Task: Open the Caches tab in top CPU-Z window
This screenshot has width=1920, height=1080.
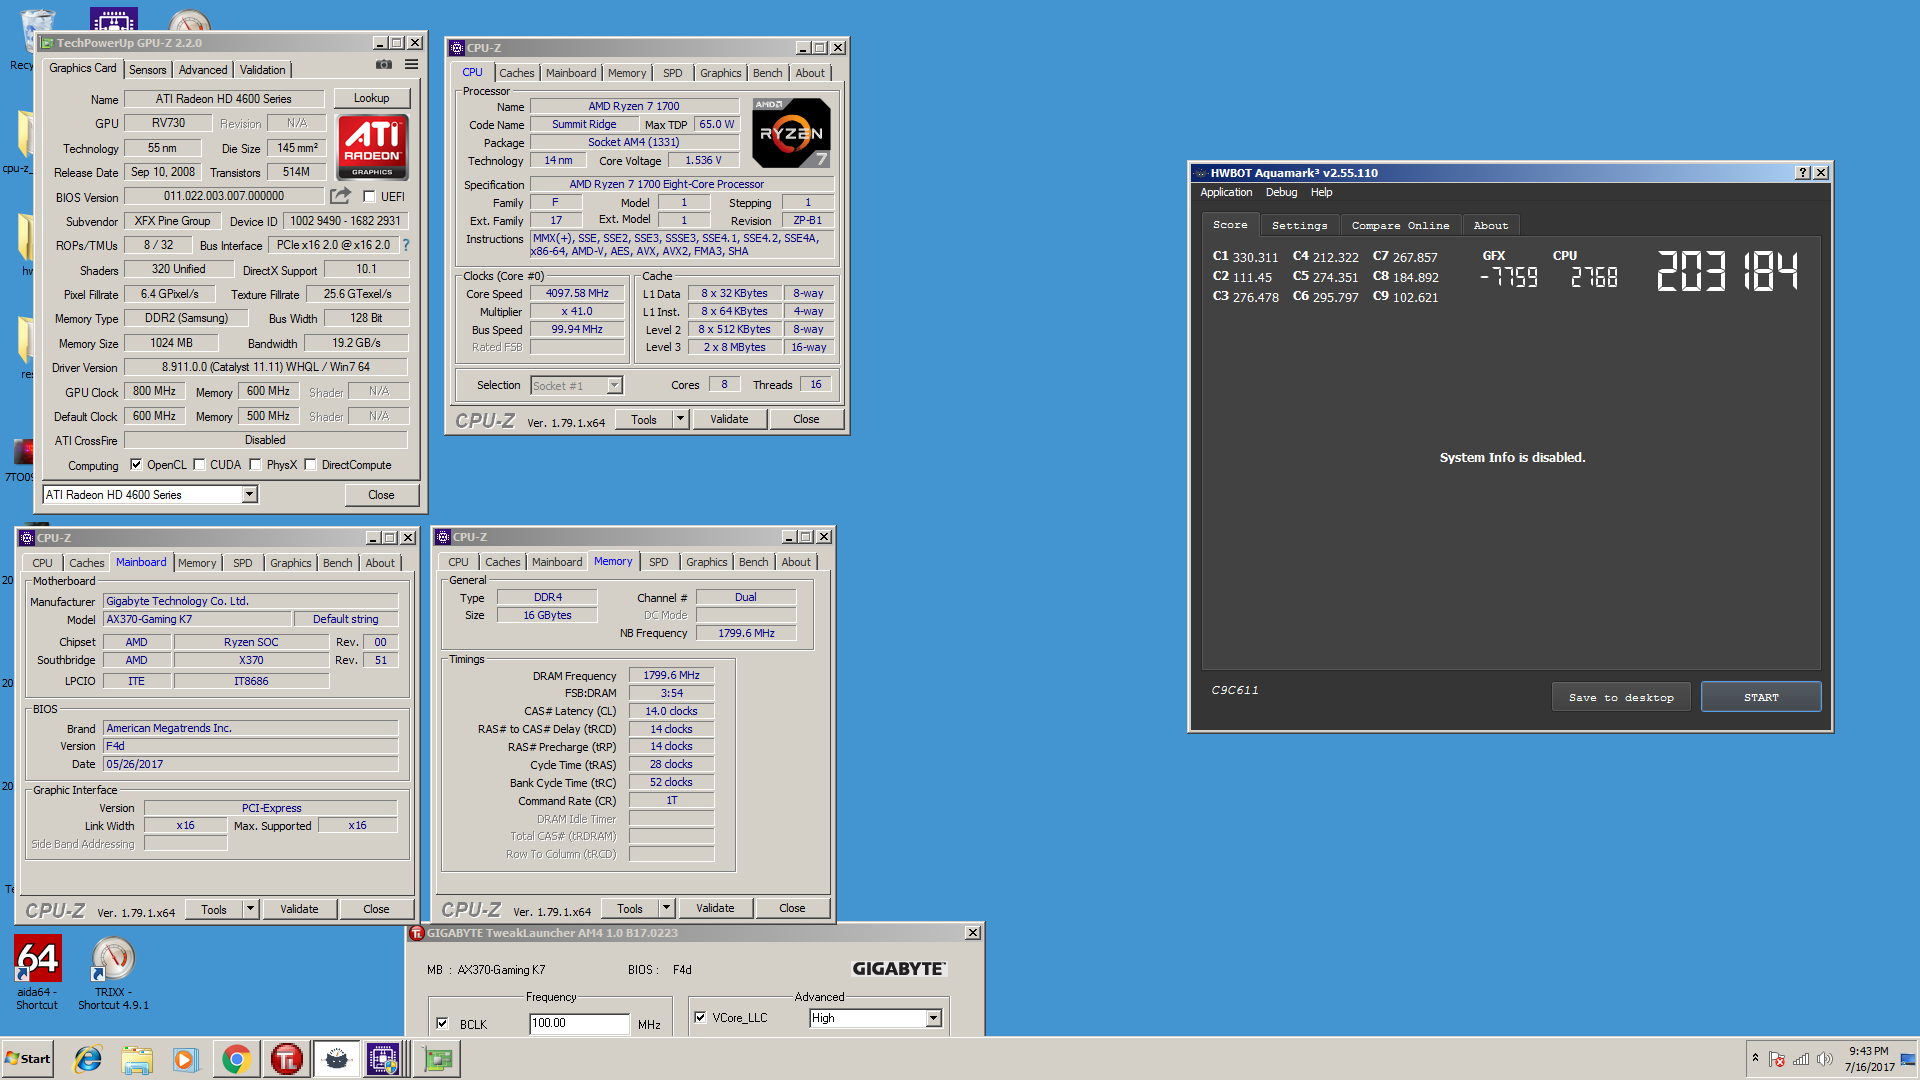Action: coord(517,73)
